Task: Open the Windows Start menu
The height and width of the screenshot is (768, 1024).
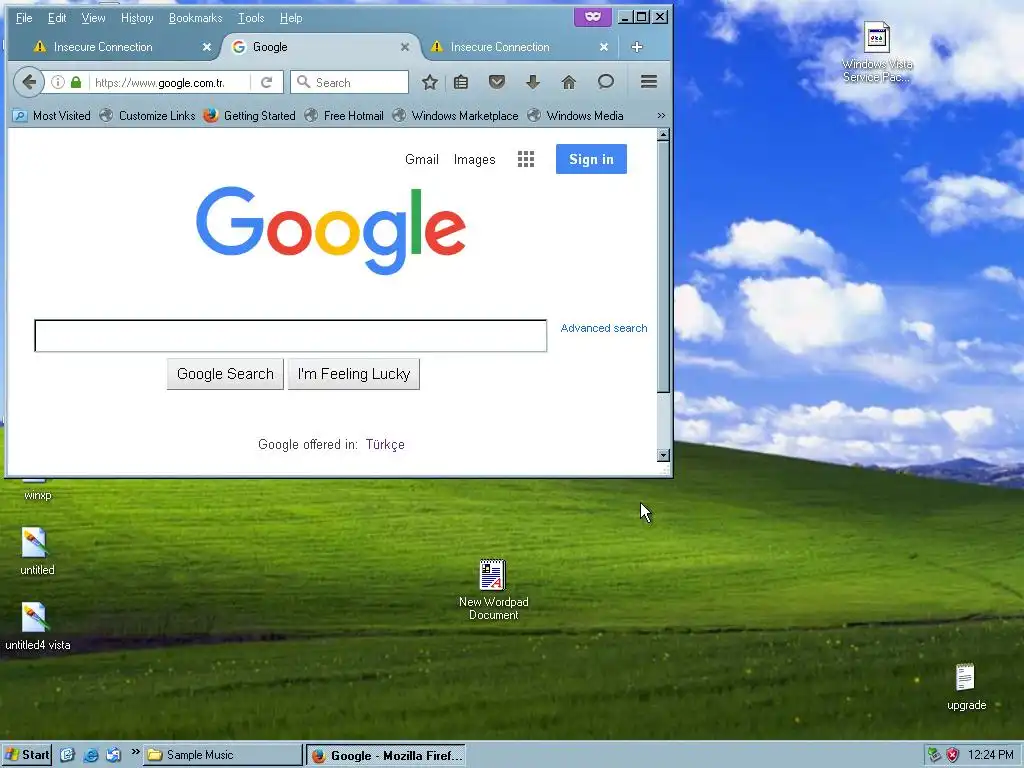Action: [x=27, y=755]
